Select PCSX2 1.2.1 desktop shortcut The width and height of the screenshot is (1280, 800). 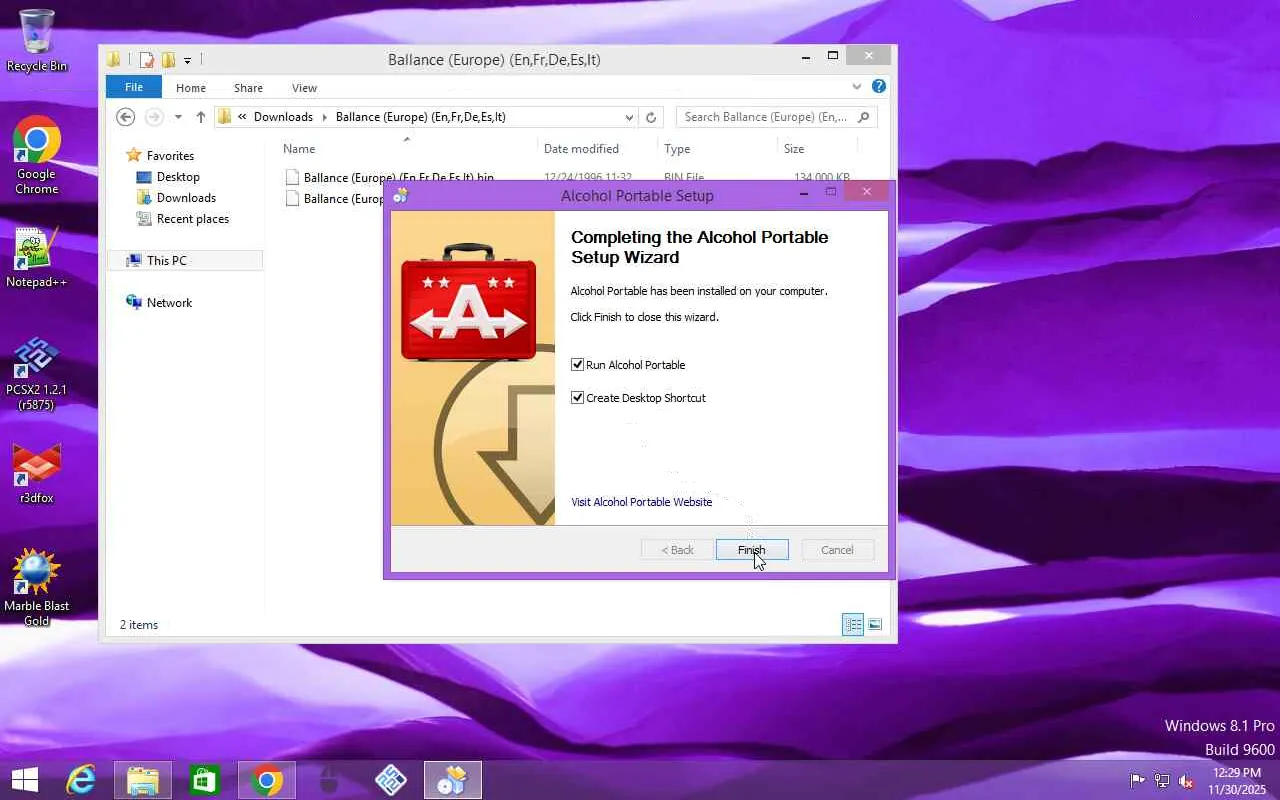[37, 374]
